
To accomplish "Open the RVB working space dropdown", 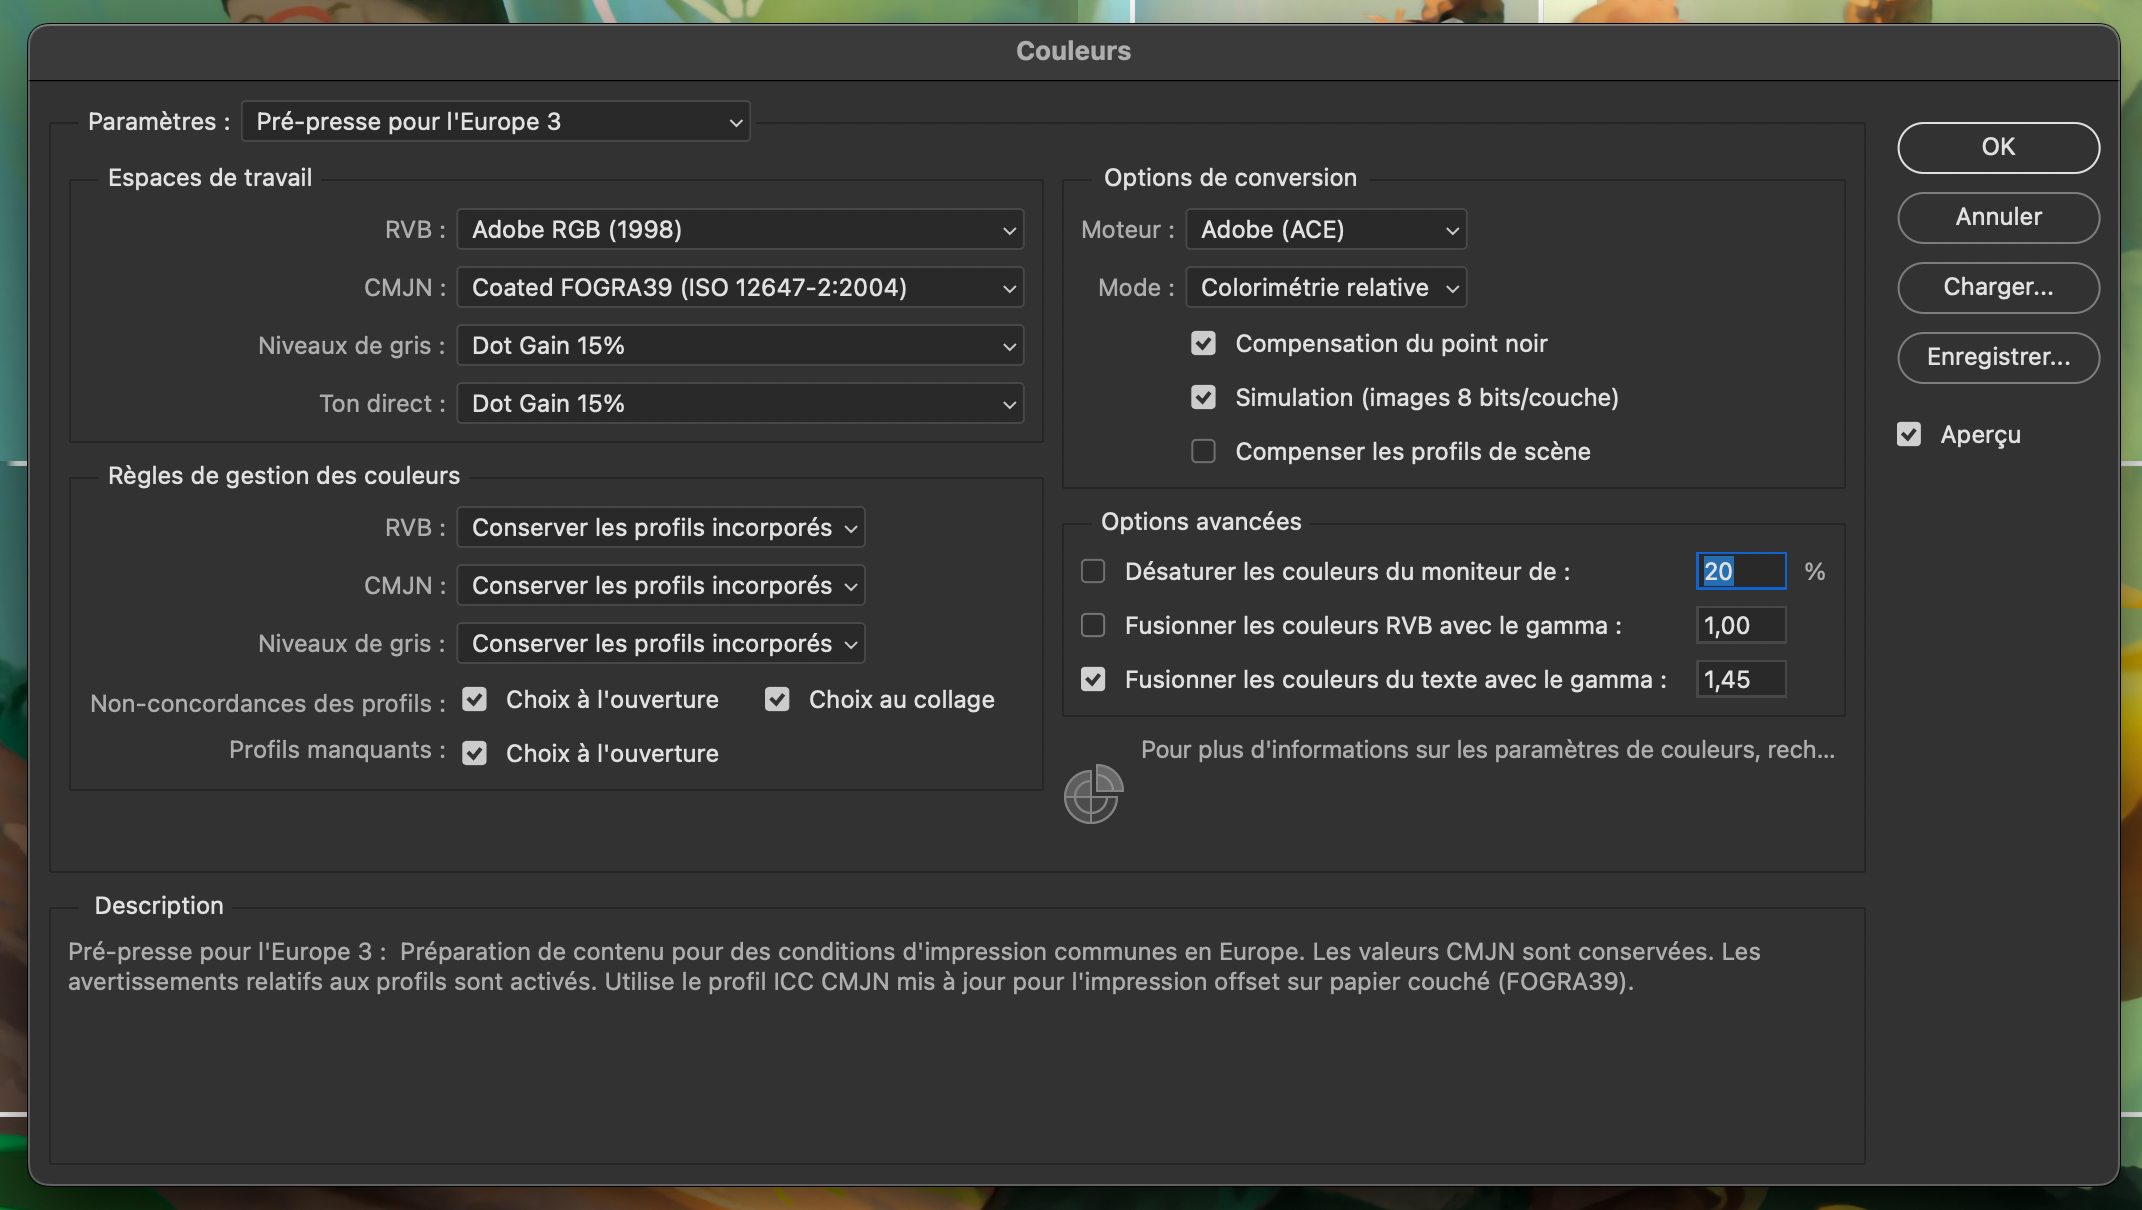I will pos(739,229).
